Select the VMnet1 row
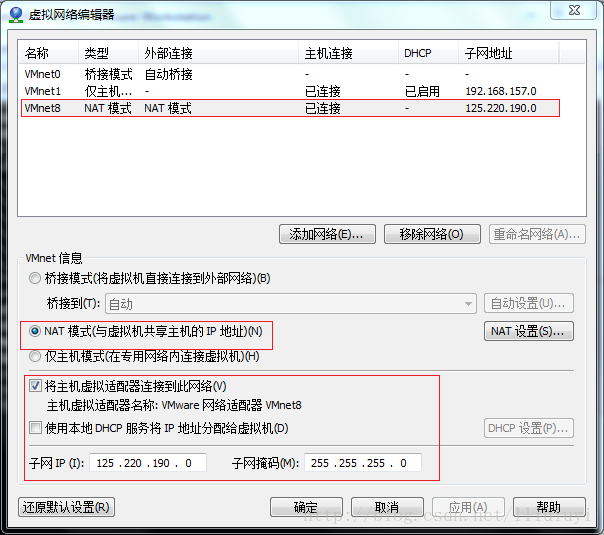604x535 pixels. [290, 91]
